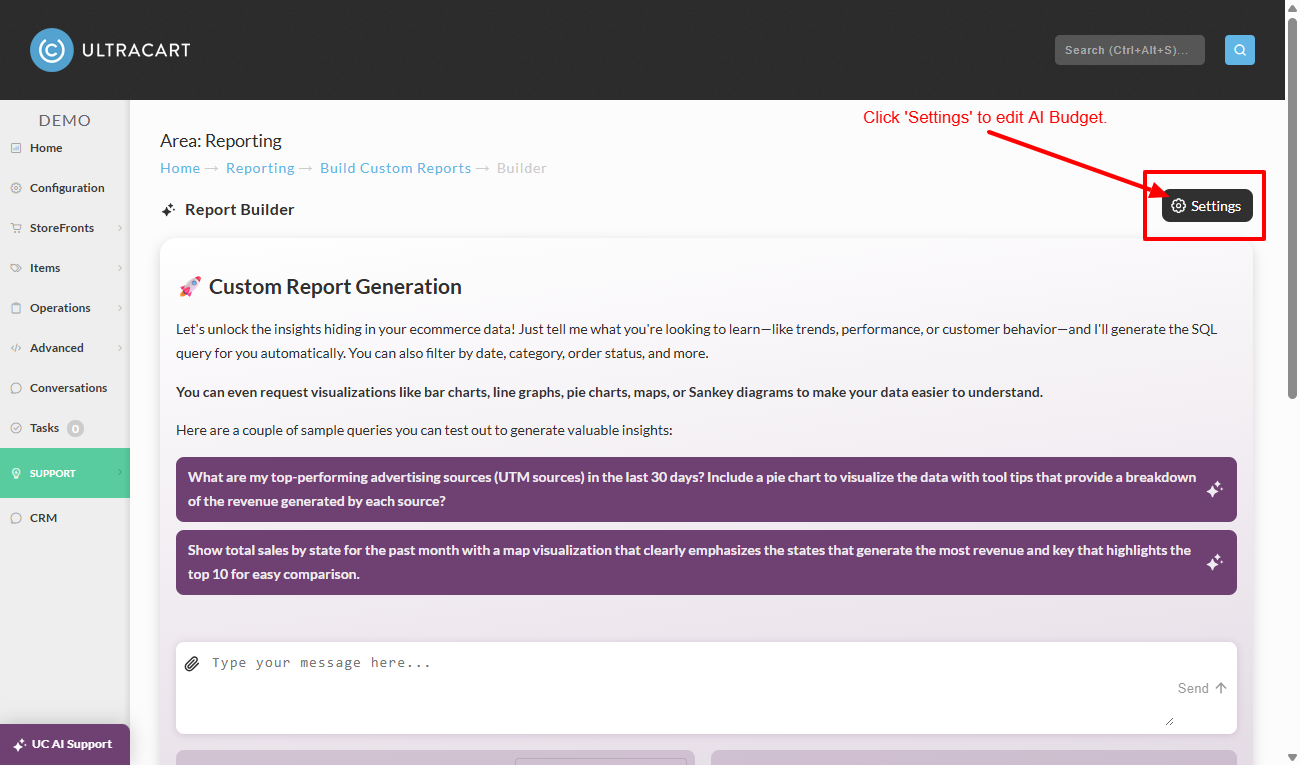Viewport: 1300px width, 765px height.
Task: Click the Tasks checkmark icon
Action: (x=16, y=428)
